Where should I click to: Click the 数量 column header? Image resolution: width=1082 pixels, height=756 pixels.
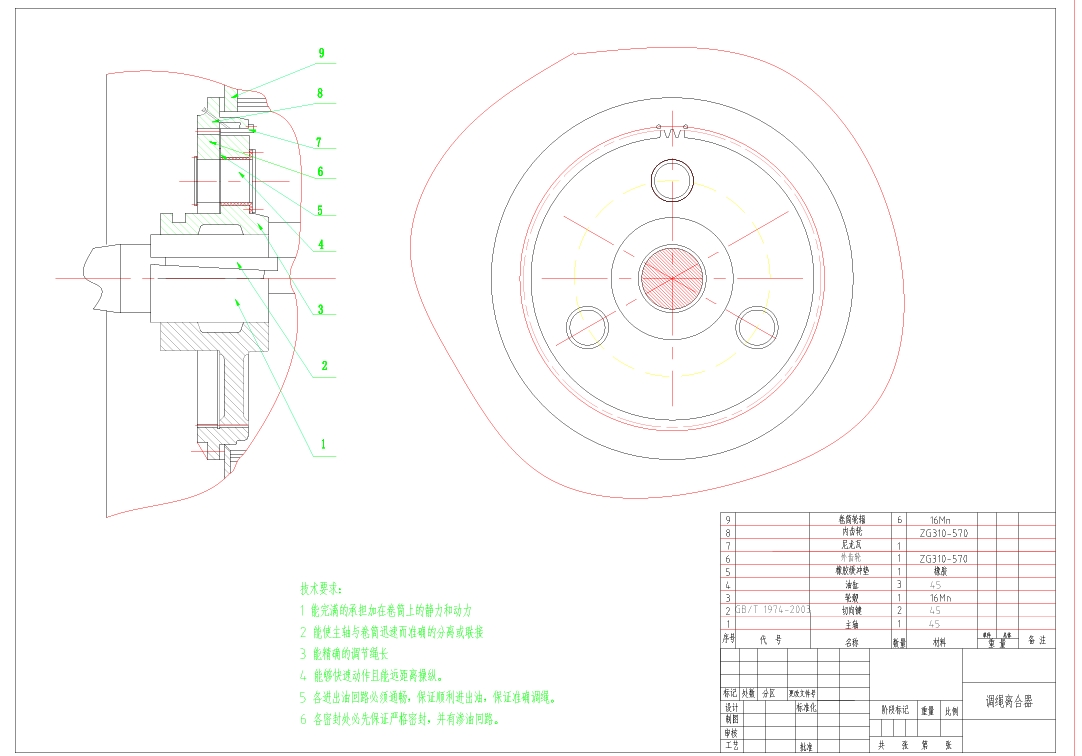[901, 640]
